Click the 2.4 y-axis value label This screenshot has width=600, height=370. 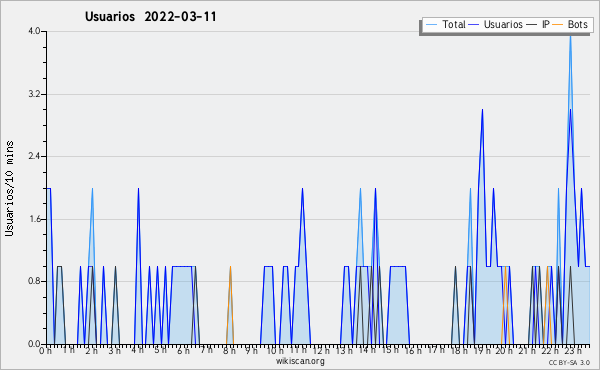tap(34, 156)
